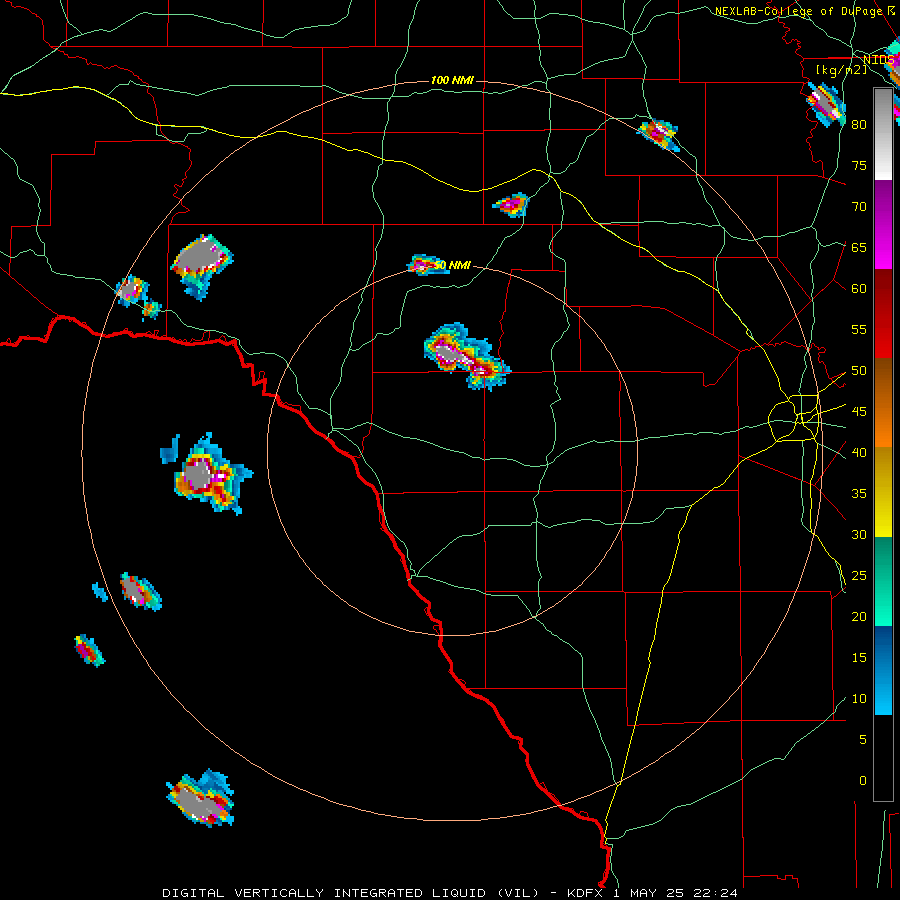Click the scale value 45 label
Viewport: 900px width, 900px height.
(x=859, y=412)
